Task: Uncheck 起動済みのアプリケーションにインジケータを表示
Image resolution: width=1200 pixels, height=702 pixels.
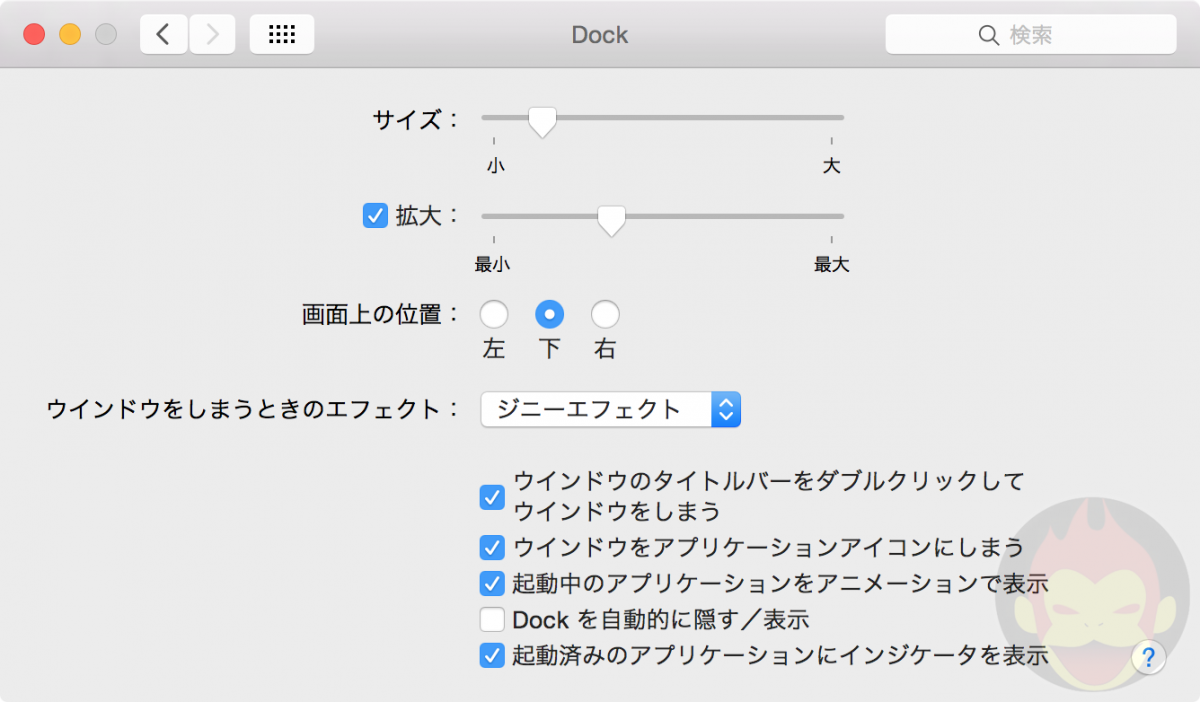Action: coord(491,656)
